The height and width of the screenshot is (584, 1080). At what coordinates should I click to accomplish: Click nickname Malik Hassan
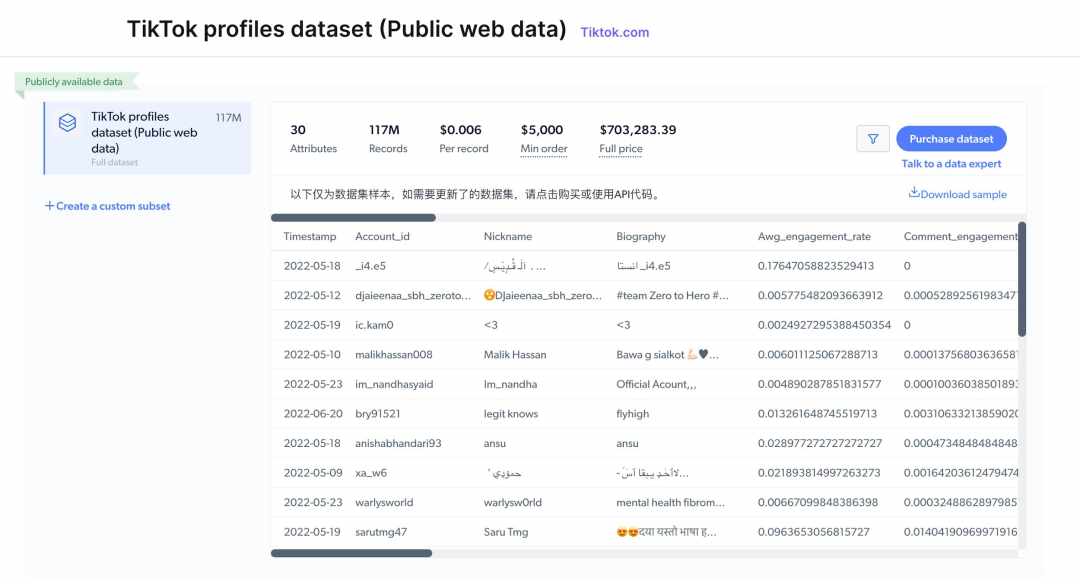click(x=515, y=355)
